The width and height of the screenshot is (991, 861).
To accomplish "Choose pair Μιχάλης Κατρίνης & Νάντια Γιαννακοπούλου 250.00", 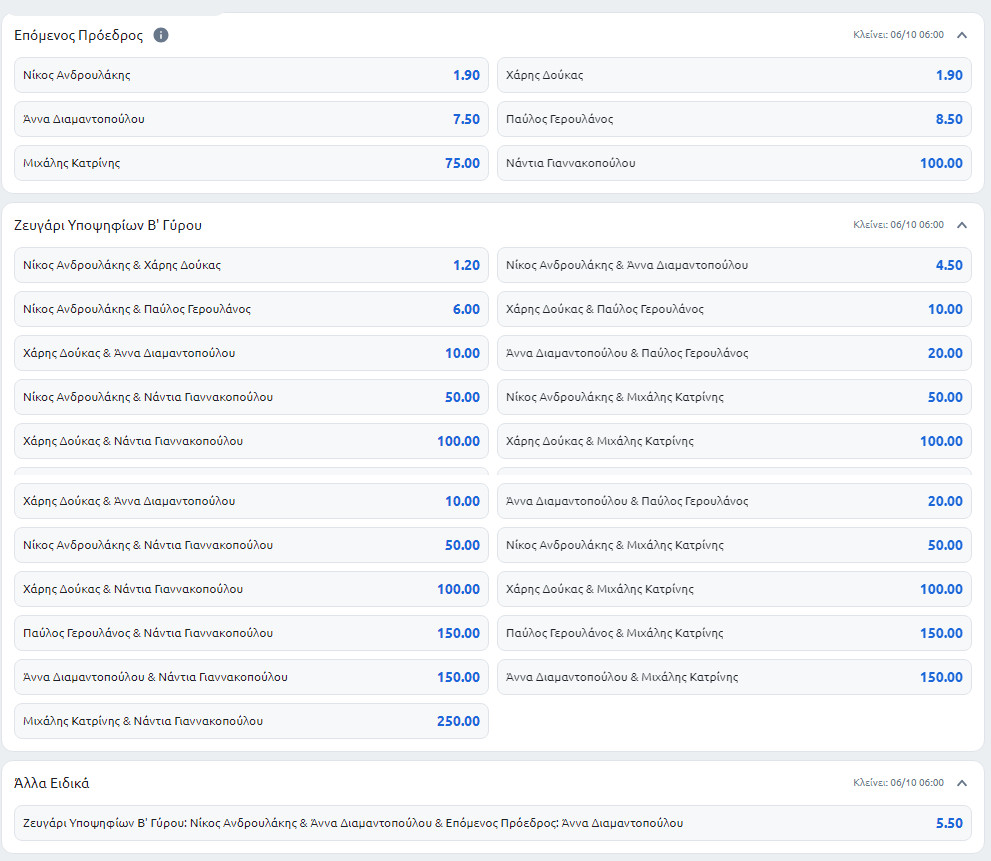I will click(x=251, y=721).
